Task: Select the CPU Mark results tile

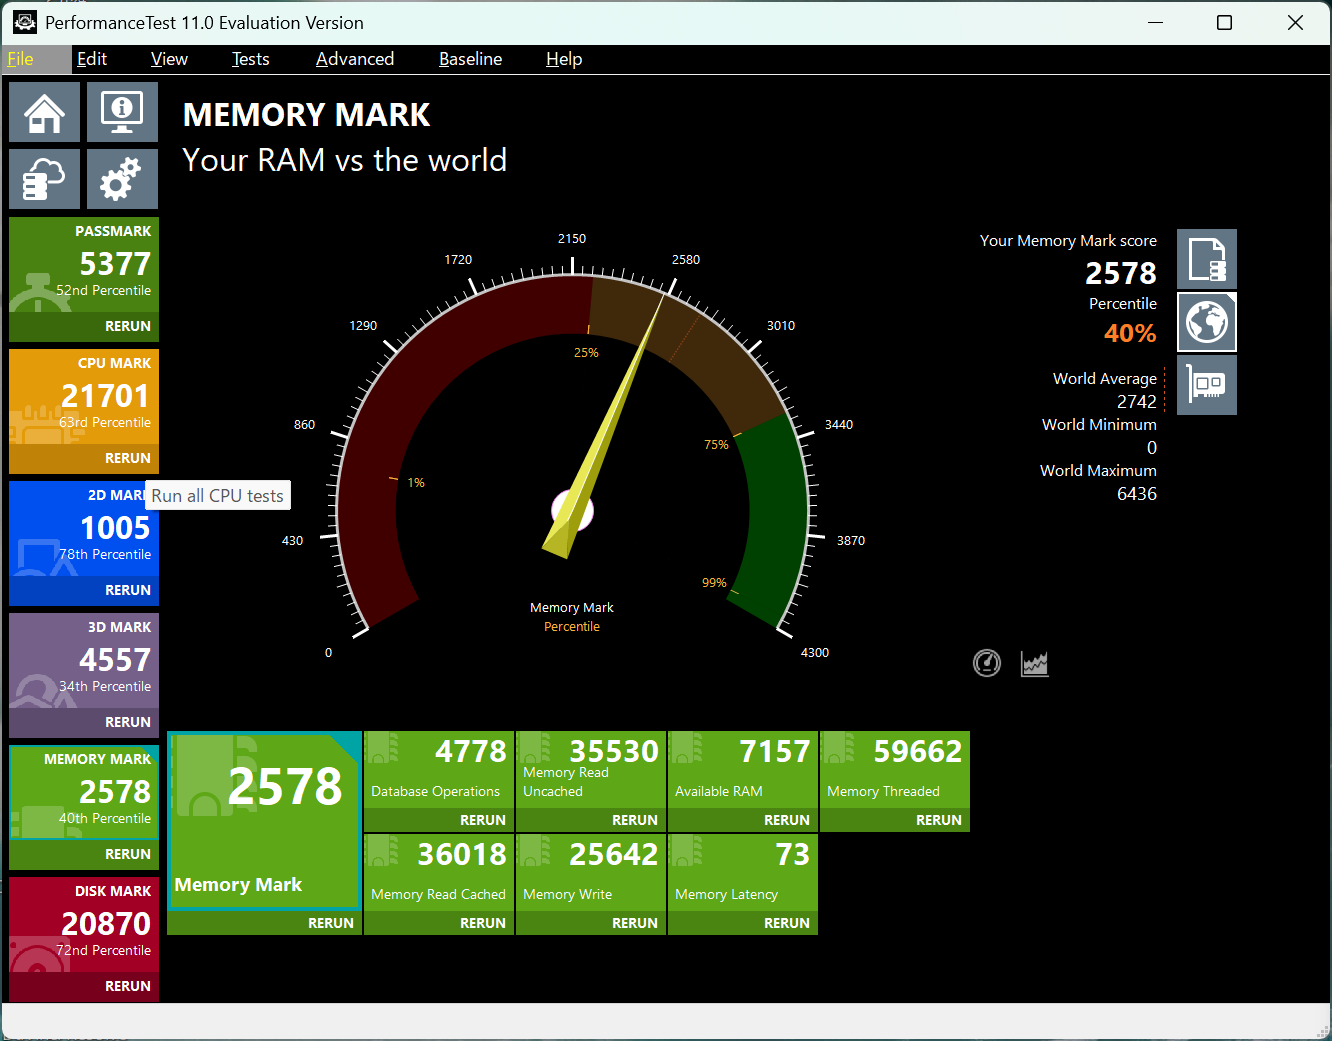Action: pyautogui.click(x=83, y=400)
